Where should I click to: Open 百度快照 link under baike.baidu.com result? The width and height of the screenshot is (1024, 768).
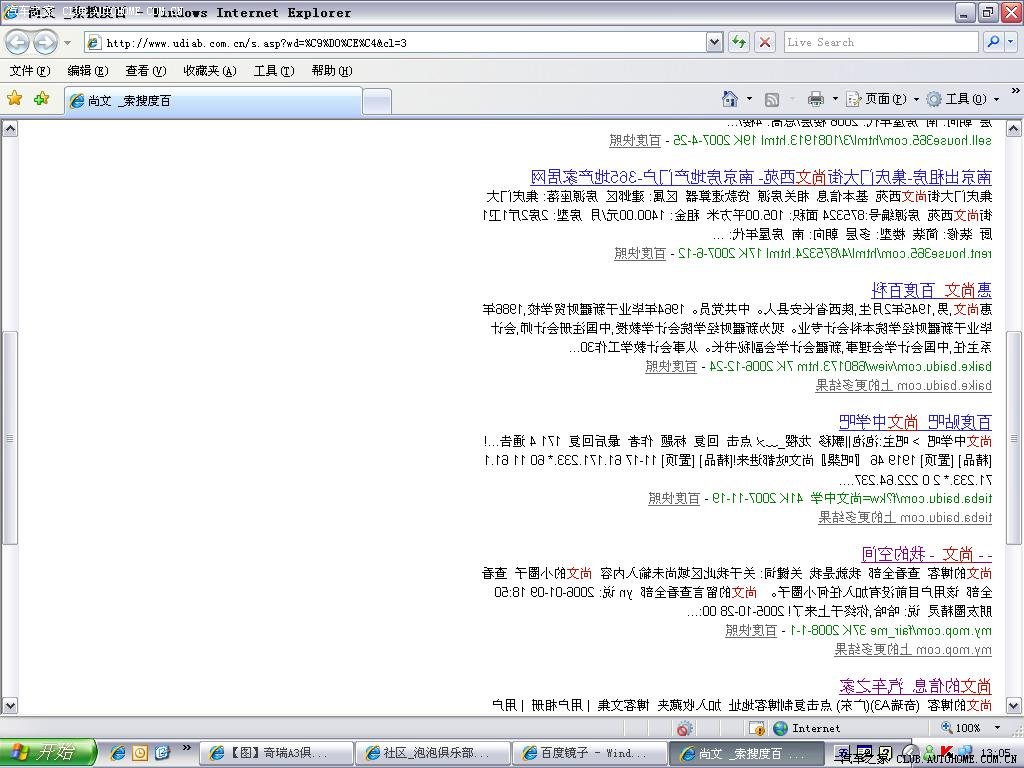tap(671, 366)
